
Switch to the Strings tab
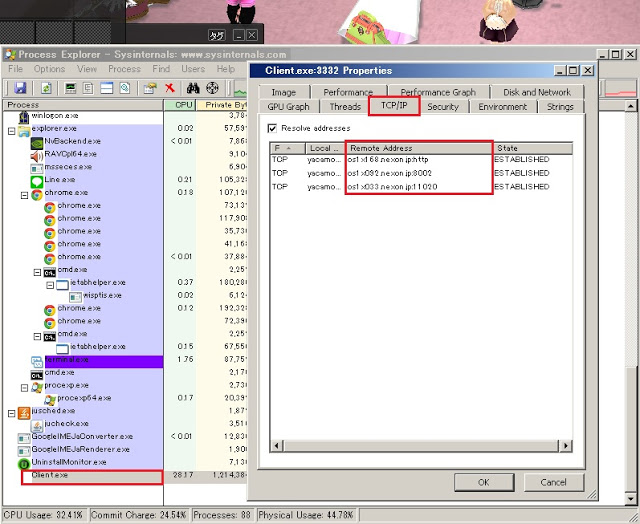point(560,107)
